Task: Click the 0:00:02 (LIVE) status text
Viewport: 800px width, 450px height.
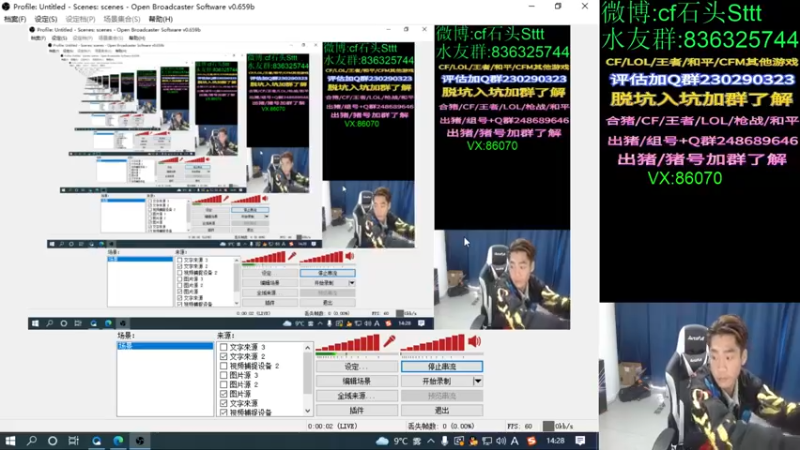Action: (333, 426)
